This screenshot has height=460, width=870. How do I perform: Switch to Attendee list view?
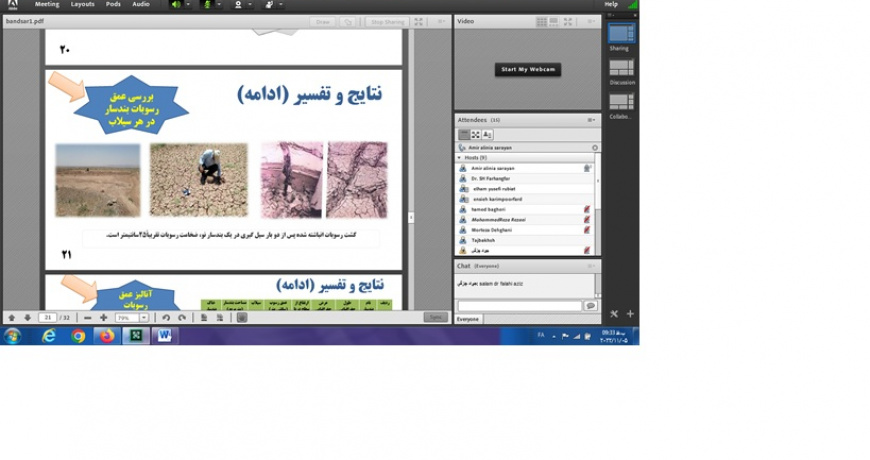click(464, 134)
